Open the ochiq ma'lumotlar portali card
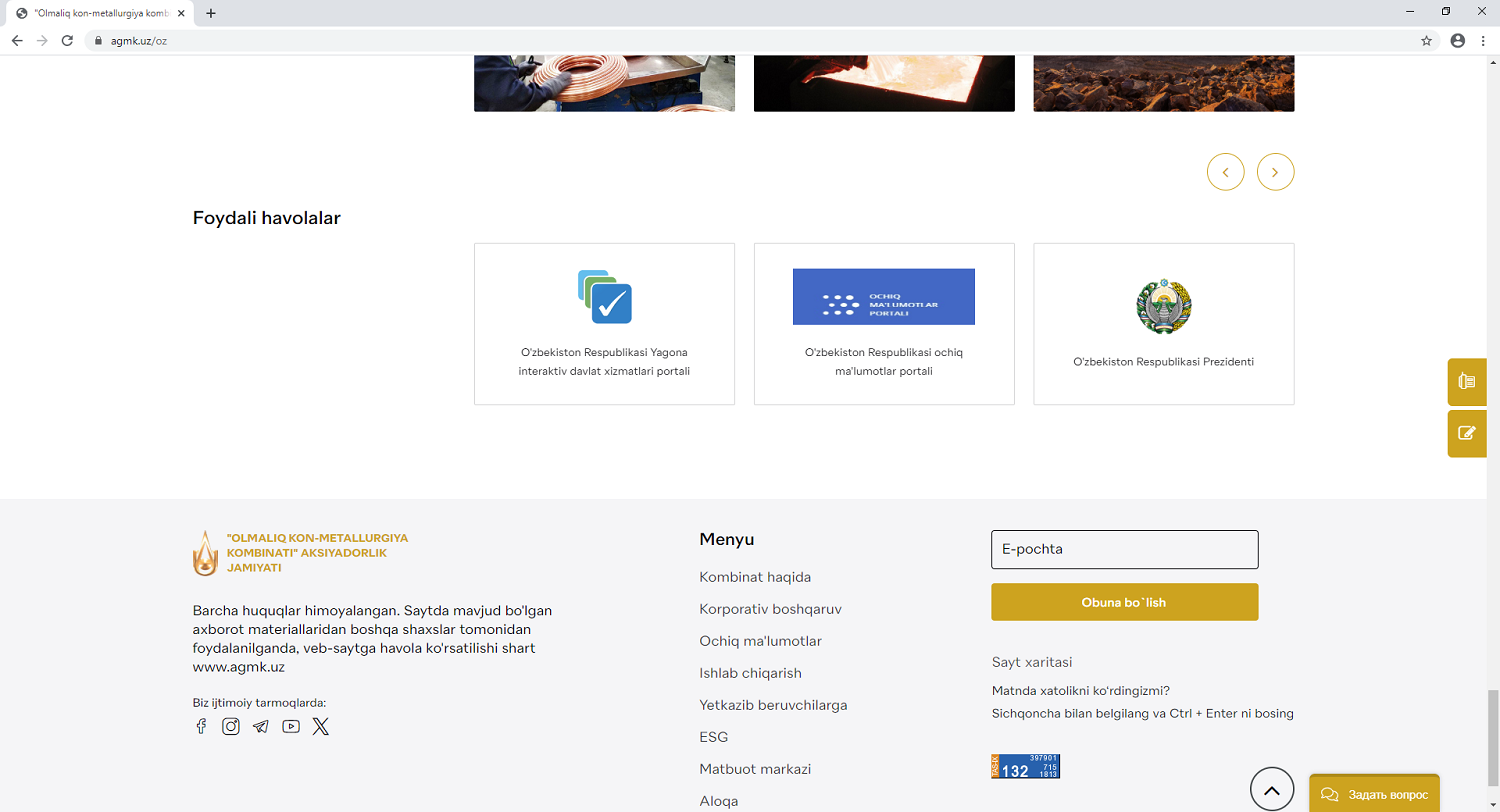This screenshot has width=1500, height=812. [884, 324]
